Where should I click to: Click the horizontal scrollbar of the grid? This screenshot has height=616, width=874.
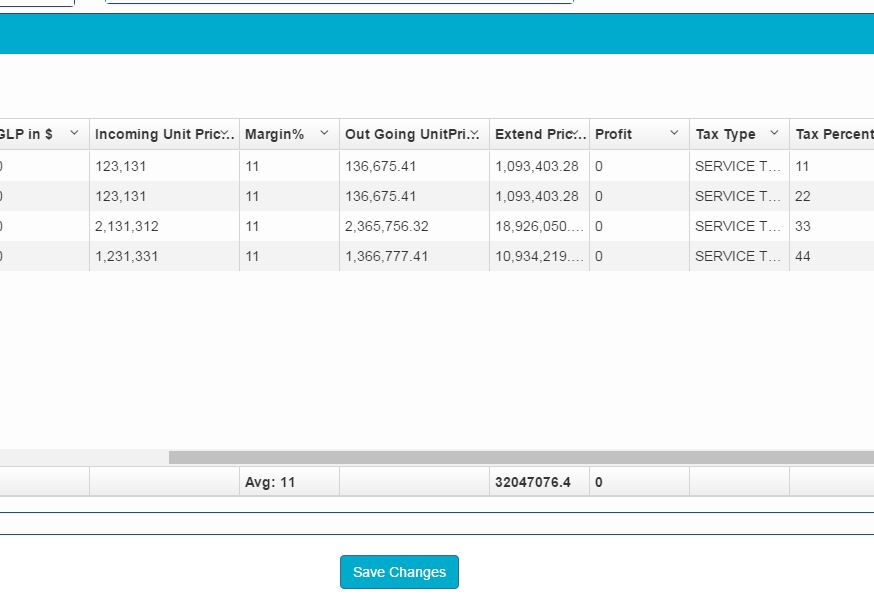(x=520, y=457)
